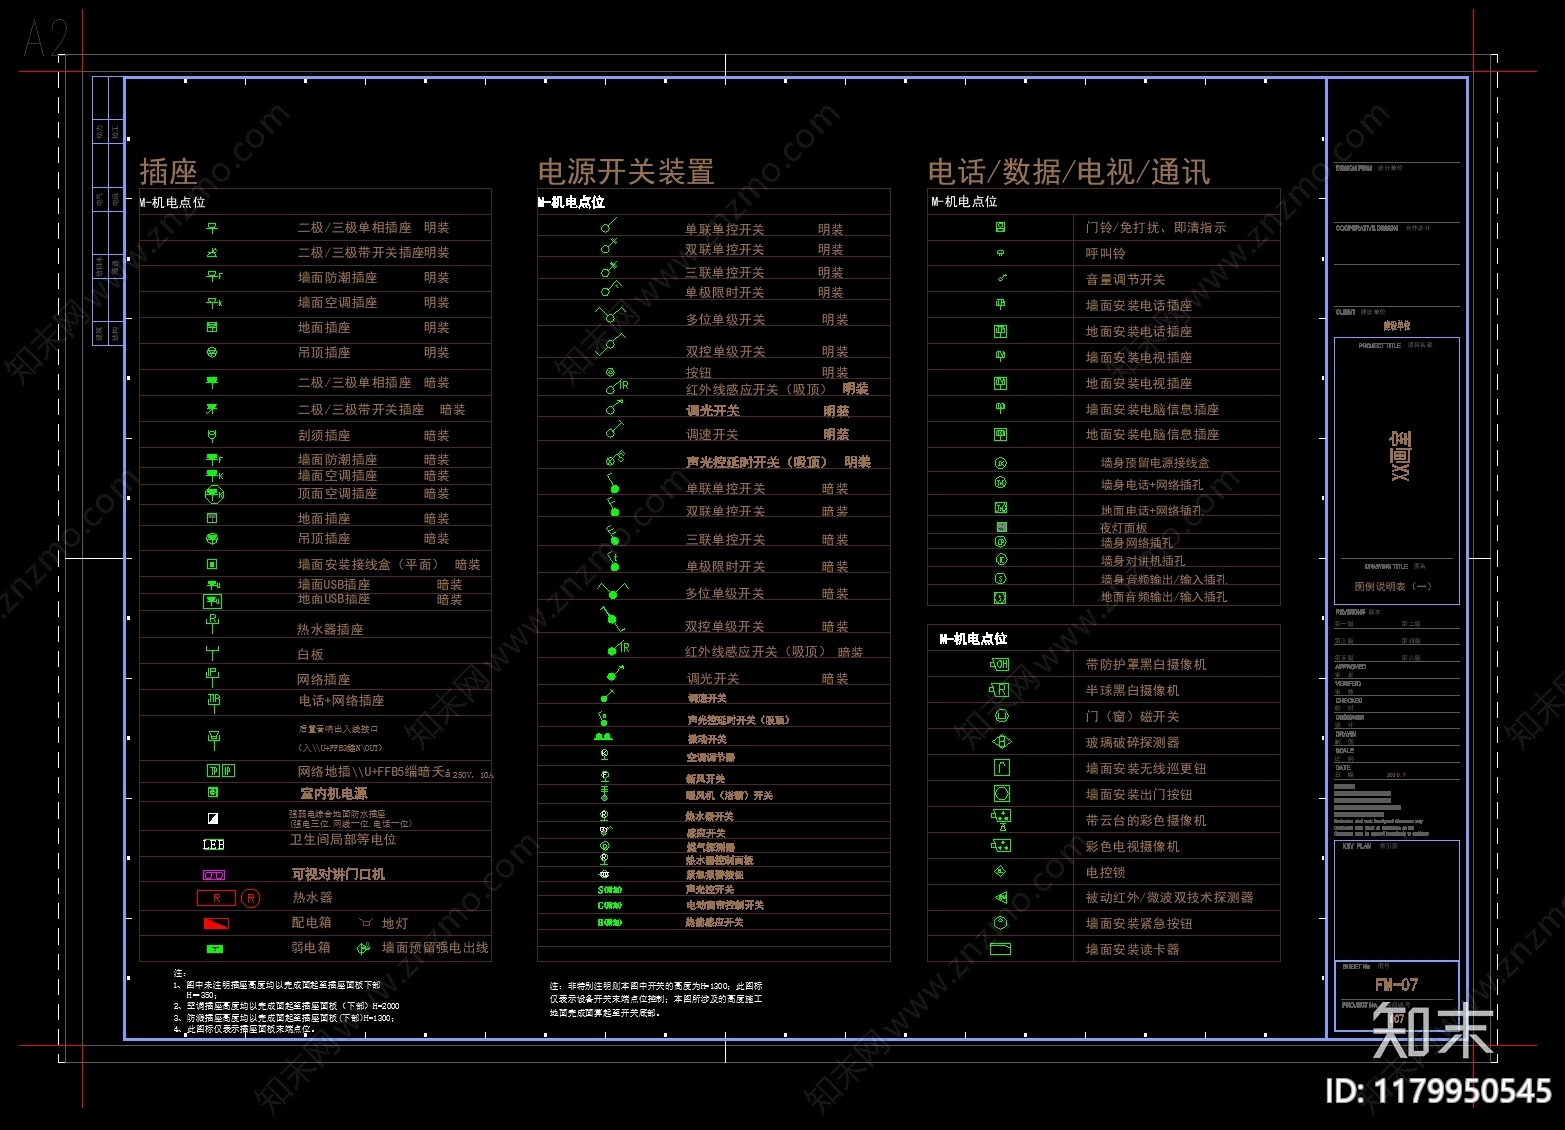Click the sheet number FM-07

pyautogui.click(x=1397, y=985)
